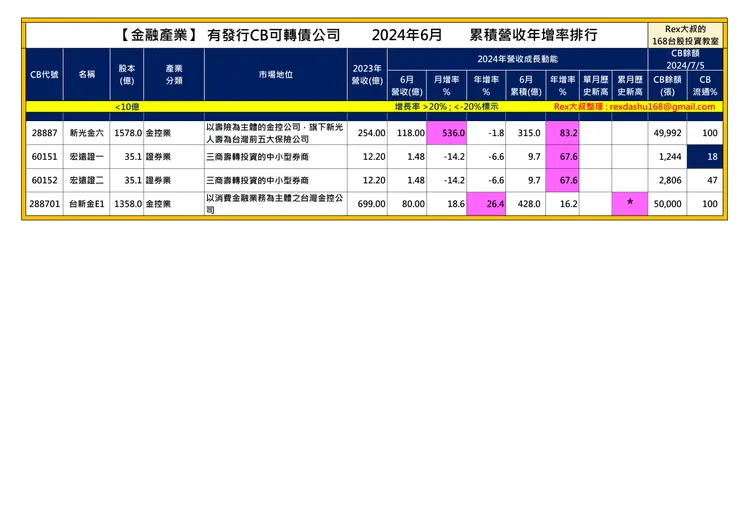
Task: Select CB code cell 60151
Action: tap(44, 157)
